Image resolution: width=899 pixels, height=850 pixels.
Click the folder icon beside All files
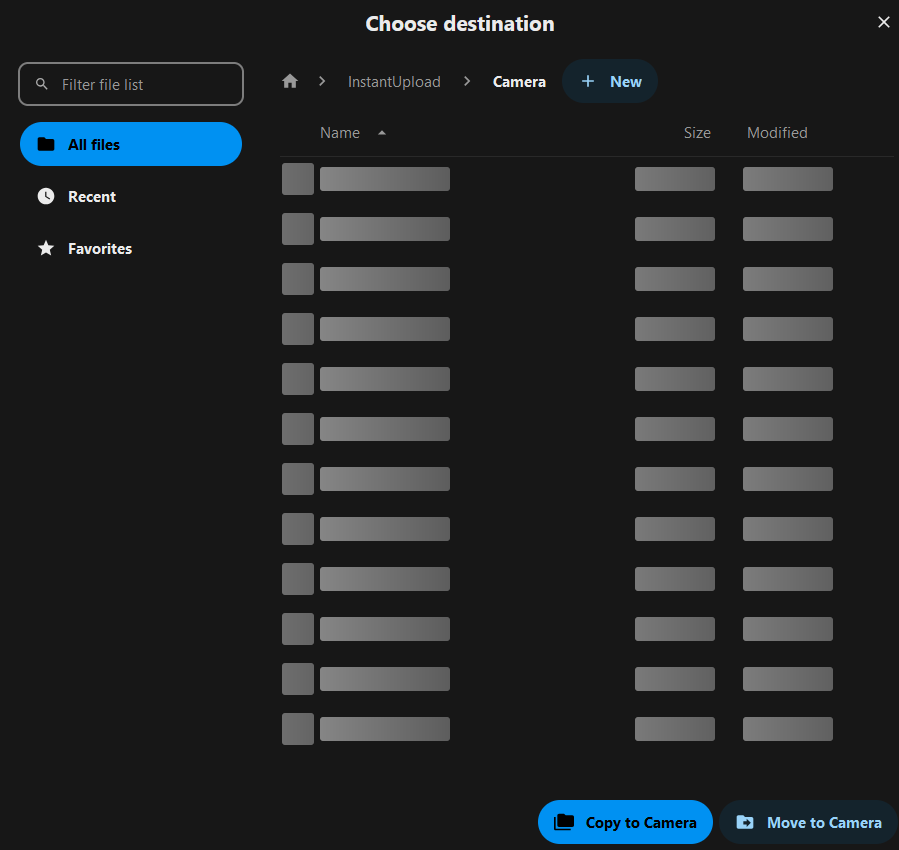pyautogui.click(x=46, y=144)
